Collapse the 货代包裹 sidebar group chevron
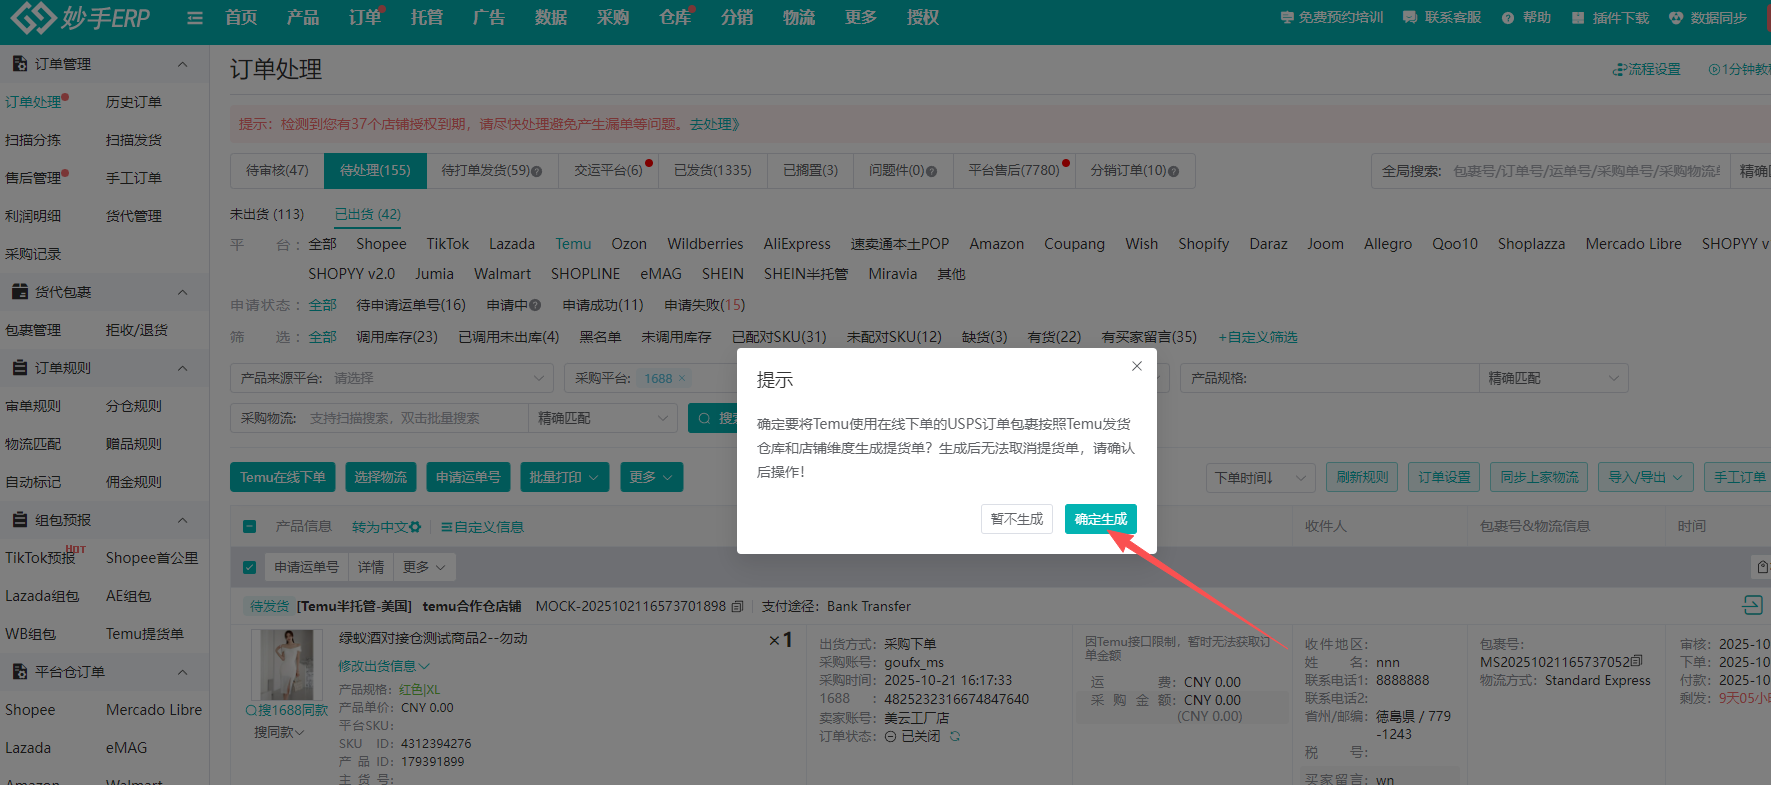Viewport: 1771px width, 785px height. pyautogui.click(x=182, y=292)
